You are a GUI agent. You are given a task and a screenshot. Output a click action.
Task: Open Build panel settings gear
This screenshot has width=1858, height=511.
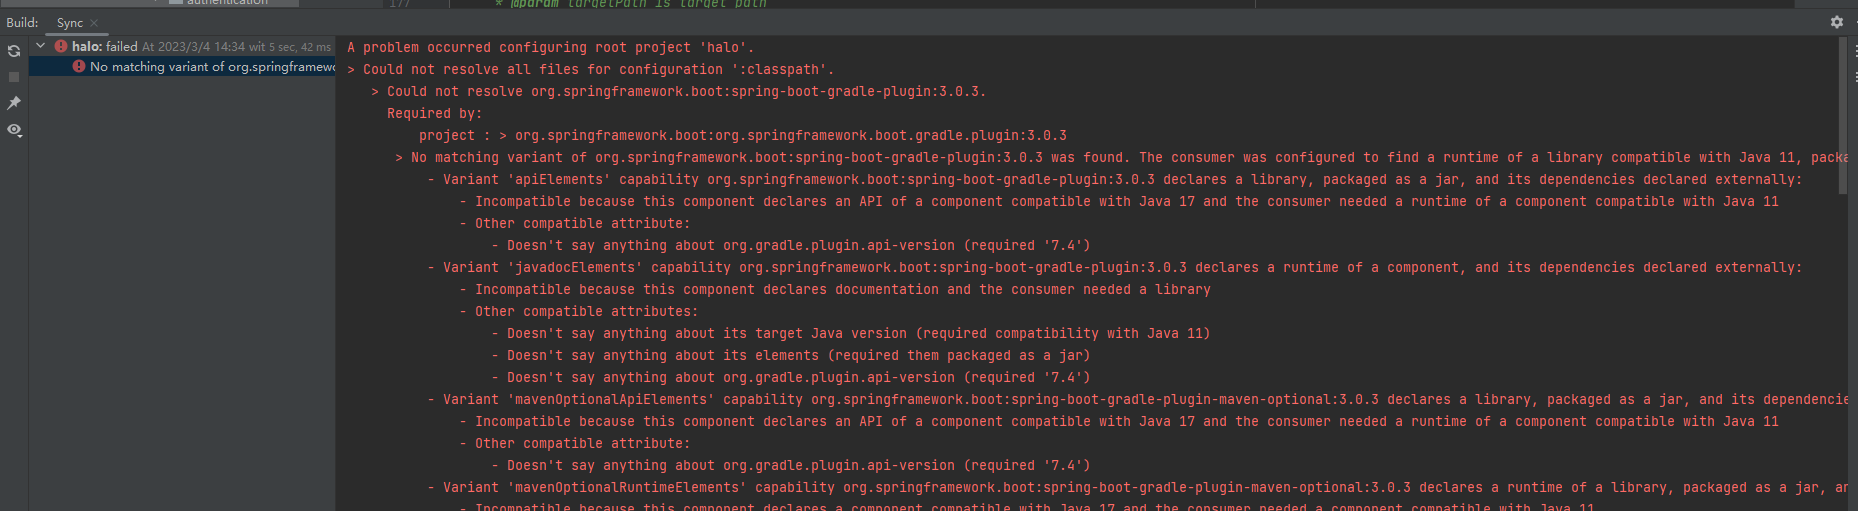[x=1836, y=22]
